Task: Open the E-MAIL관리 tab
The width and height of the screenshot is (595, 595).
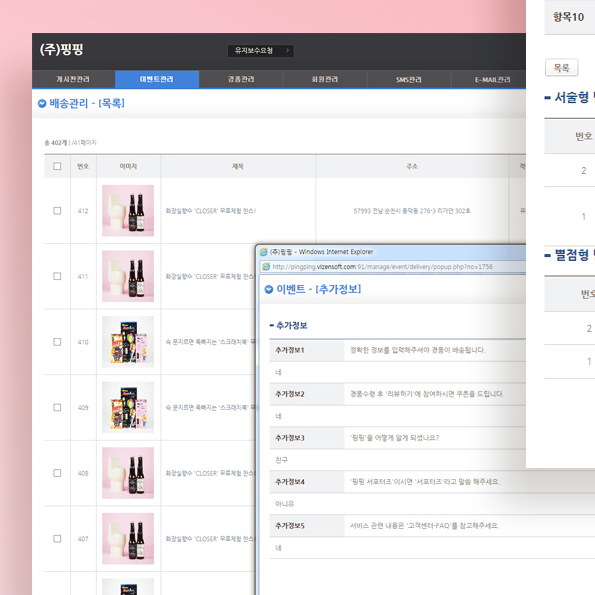Action: coord(489,79)
